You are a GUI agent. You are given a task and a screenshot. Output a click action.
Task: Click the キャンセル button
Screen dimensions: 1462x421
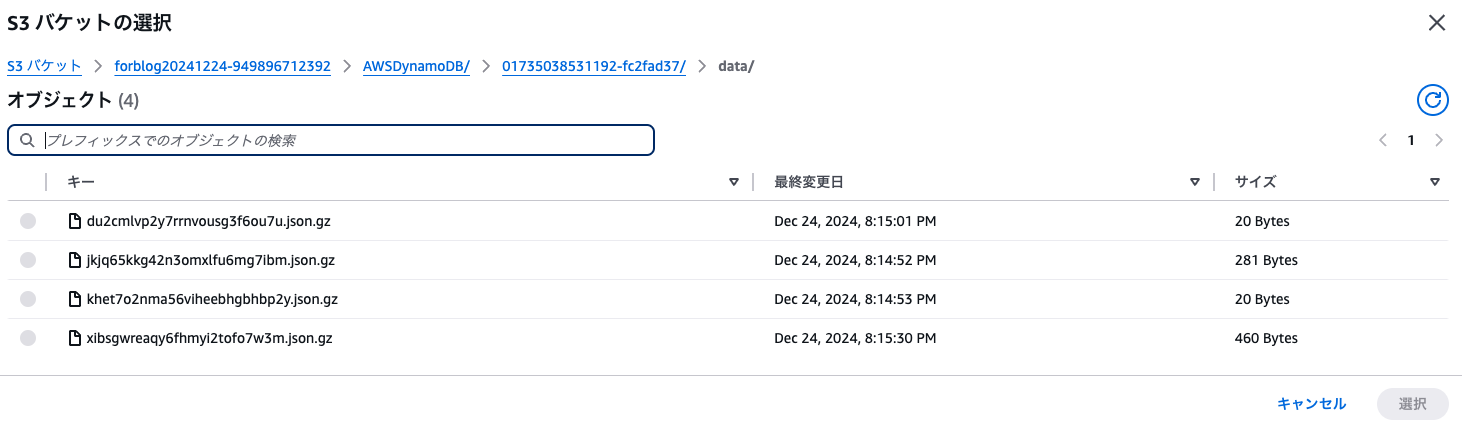[1311, 404]
